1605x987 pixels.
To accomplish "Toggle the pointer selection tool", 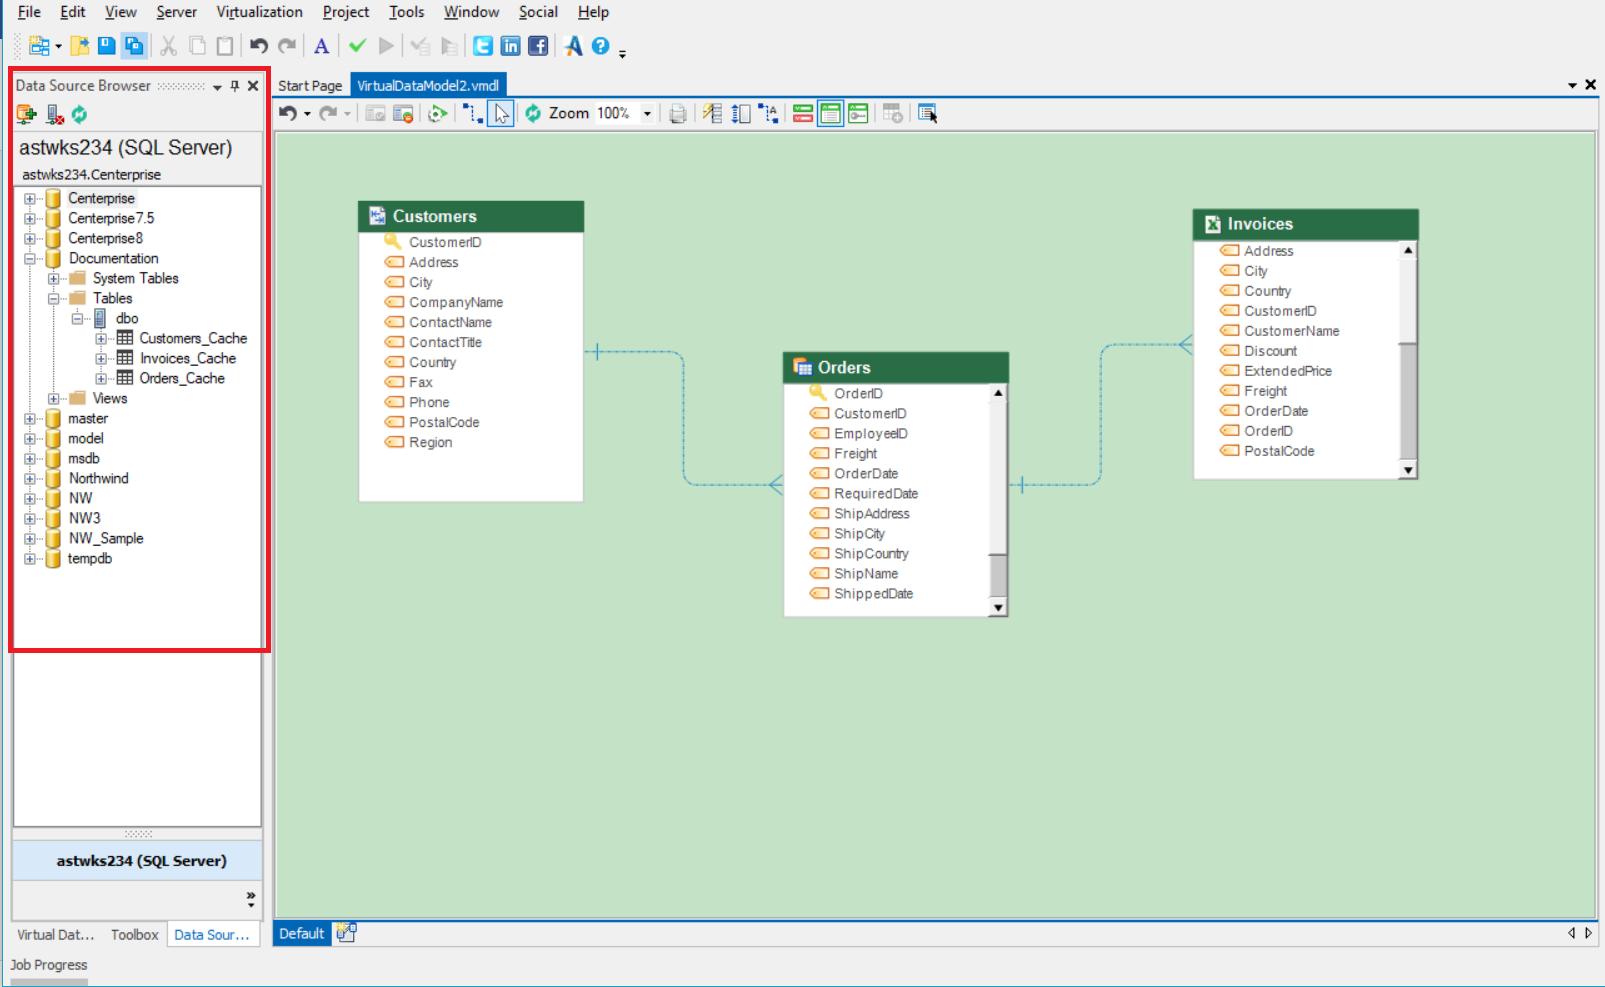I will point(501,114).
